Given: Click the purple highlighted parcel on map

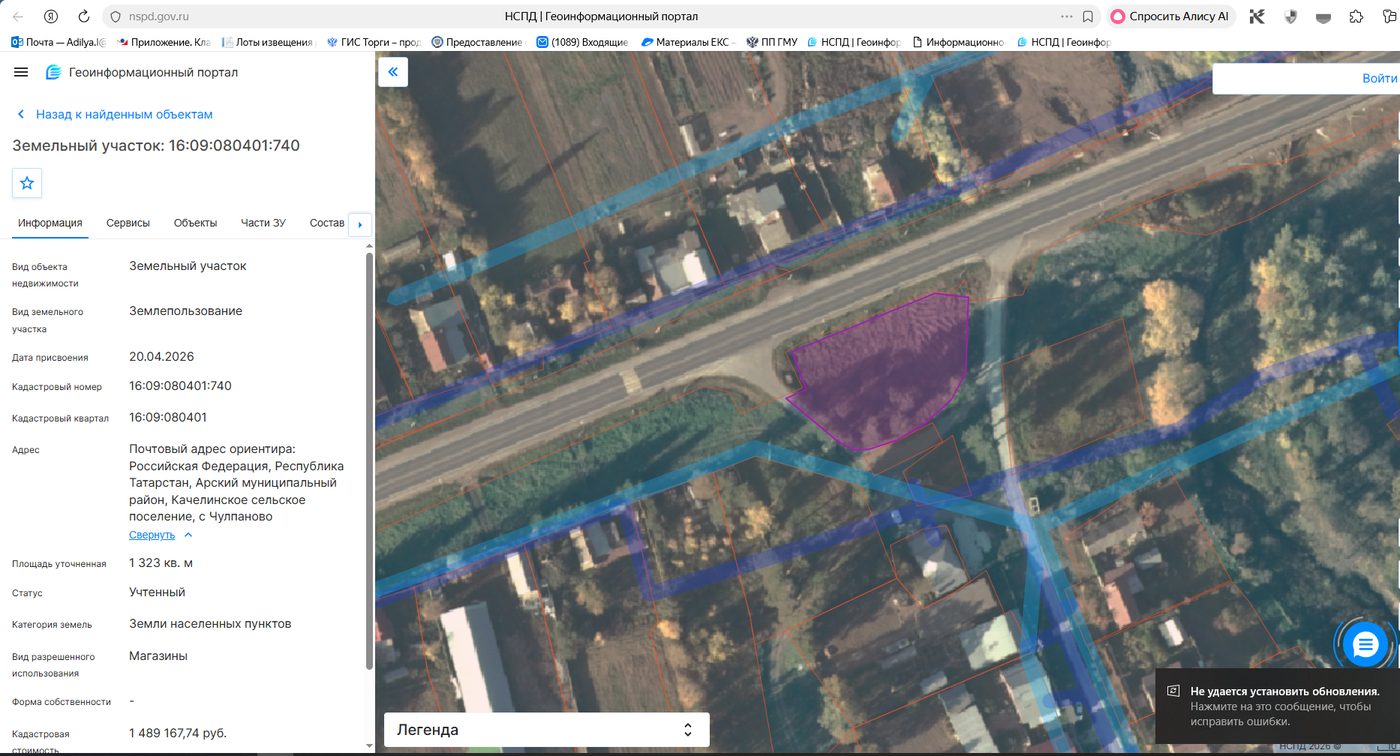Looking at the screenshot, I should tap(880, 375).
